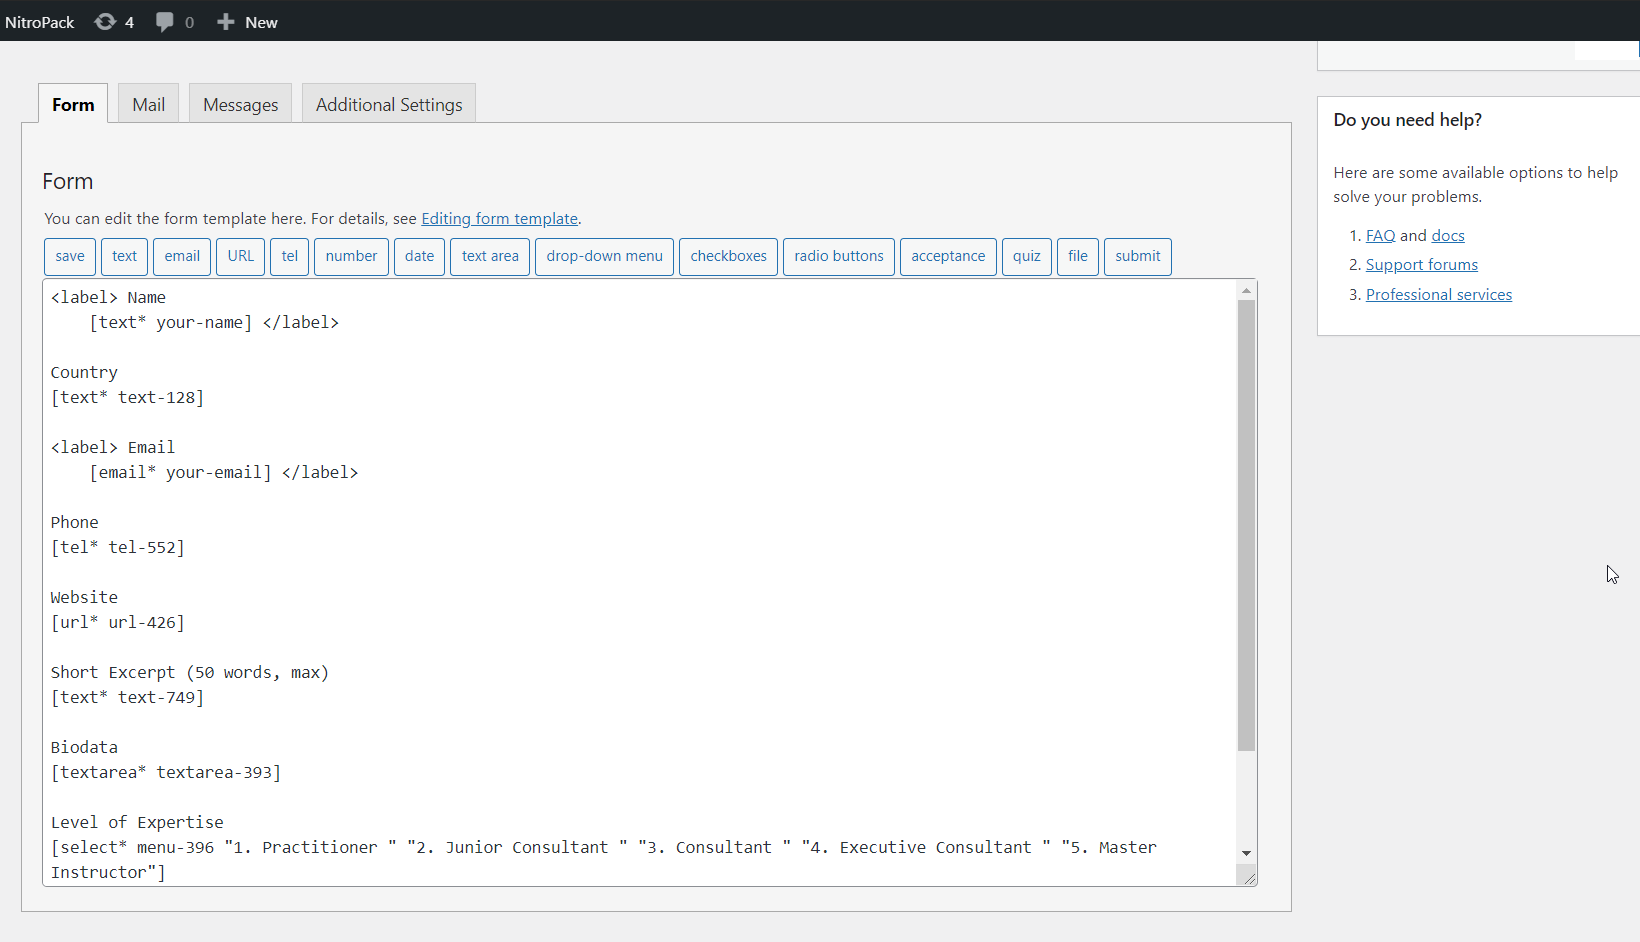Switch to the Mail tab
This screenshot has height=942, width=1640.
coord(147,103)
